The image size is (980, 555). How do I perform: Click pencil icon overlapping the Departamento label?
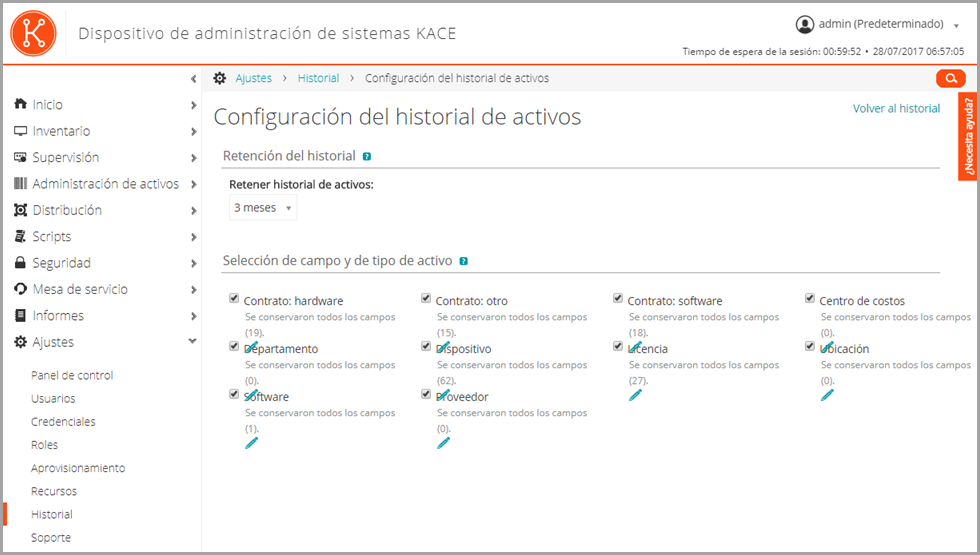tap(251, 348)
